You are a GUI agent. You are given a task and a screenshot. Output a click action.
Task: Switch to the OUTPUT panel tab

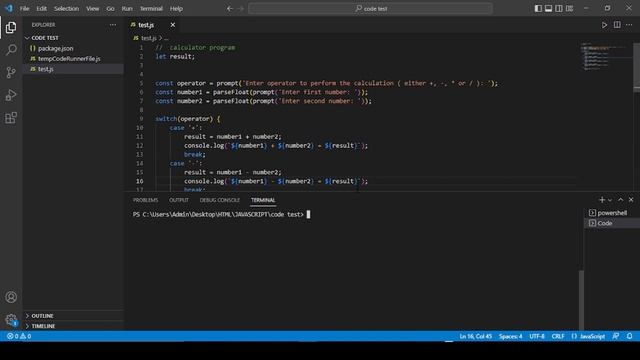179,200
